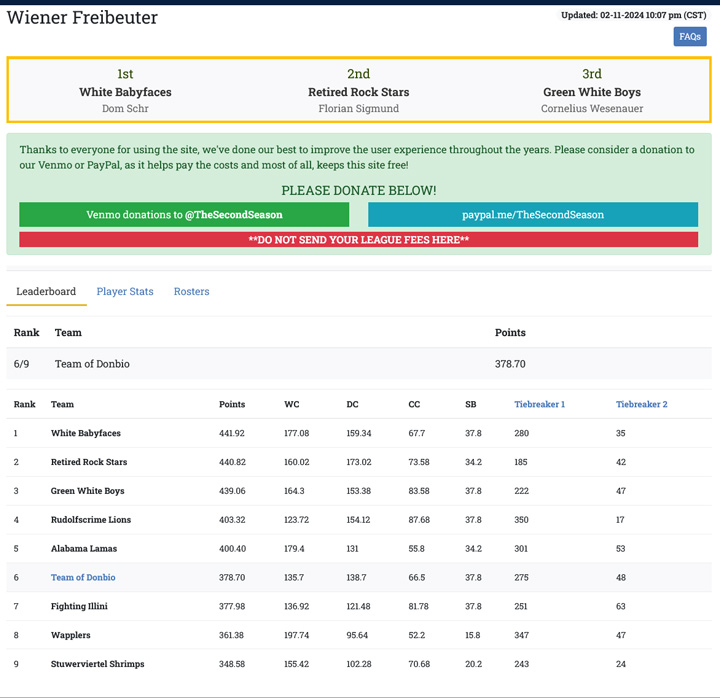This screenshot has height=698, width=720.
Task: Click Team of Donbio CC value 66.5
Action: (417, 577)
